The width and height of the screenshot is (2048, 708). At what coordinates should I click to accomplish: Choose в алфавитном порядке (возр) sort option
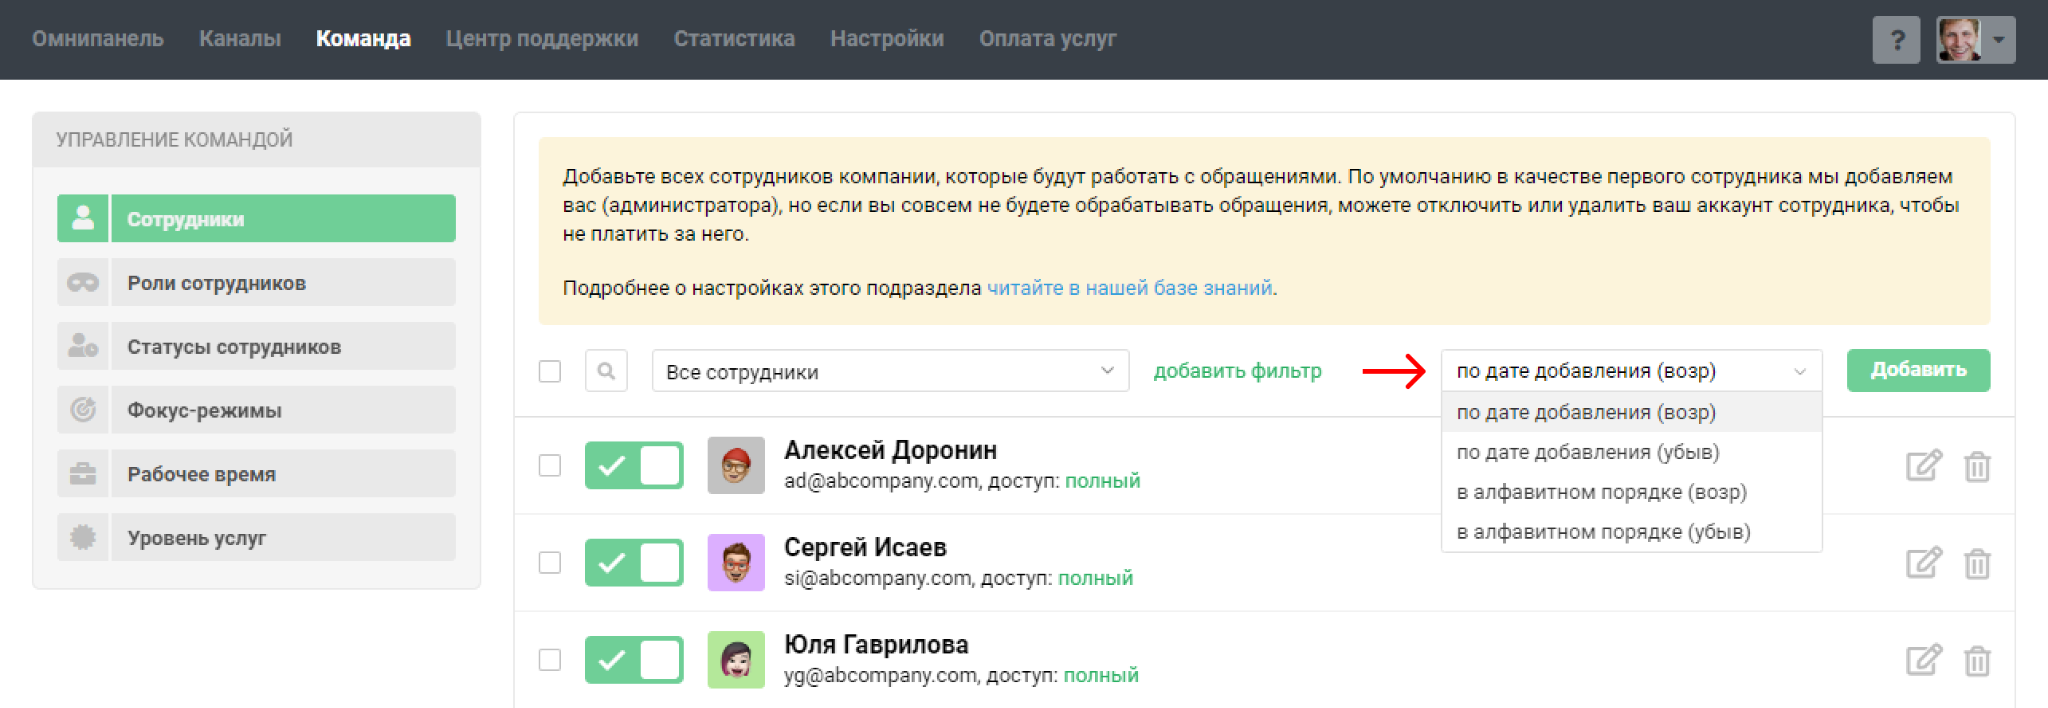pos(1601,492)
